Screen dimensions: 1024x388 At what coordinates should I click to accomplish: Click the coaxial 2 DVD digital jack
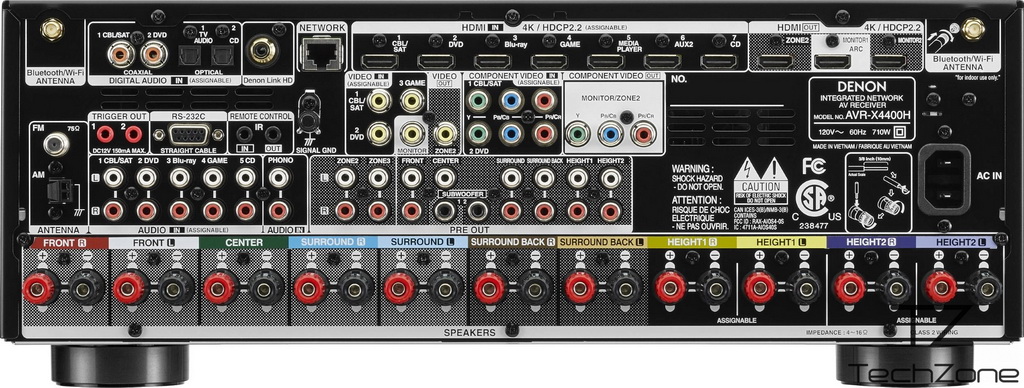click(x=154, y=55)
